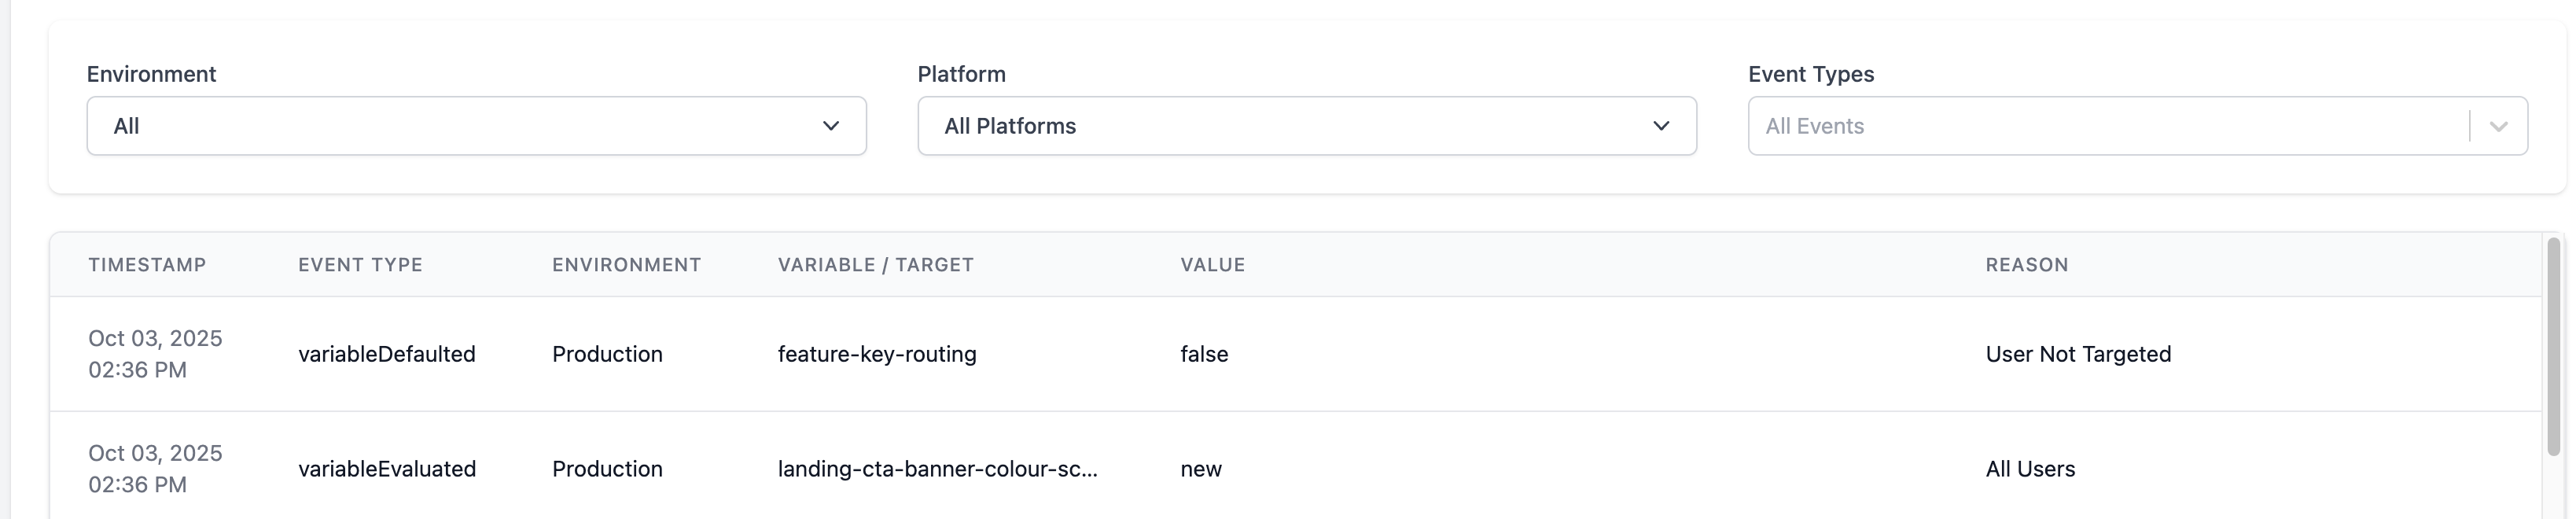Click the Environment table column header
Viewport: 2576px width, 519px height.
coord(626,265)
